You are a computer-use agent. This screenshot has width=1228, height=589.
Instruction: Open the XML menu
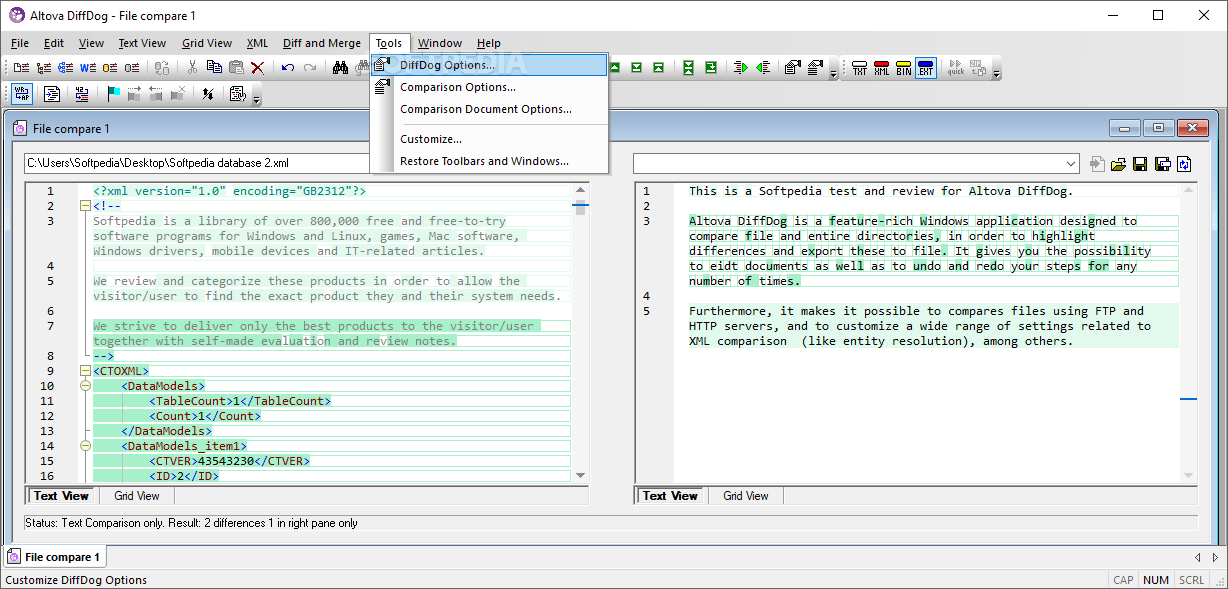[x=257, y=43]
